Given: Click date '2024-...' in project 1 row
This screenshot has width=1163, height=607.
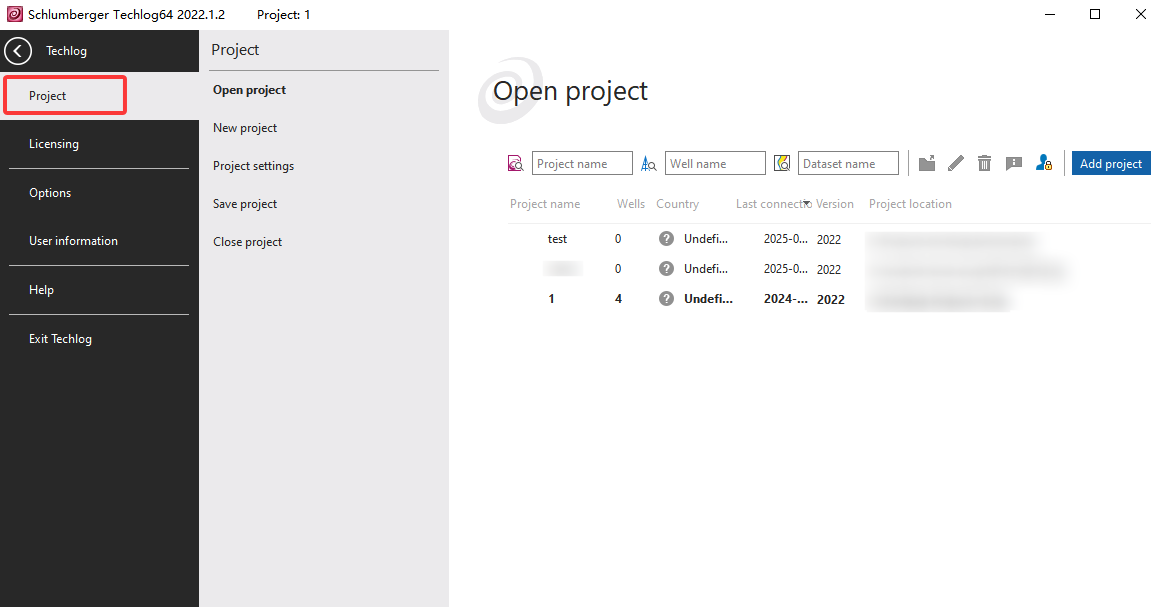Looking at the screenshot, I should click(785, 299).
